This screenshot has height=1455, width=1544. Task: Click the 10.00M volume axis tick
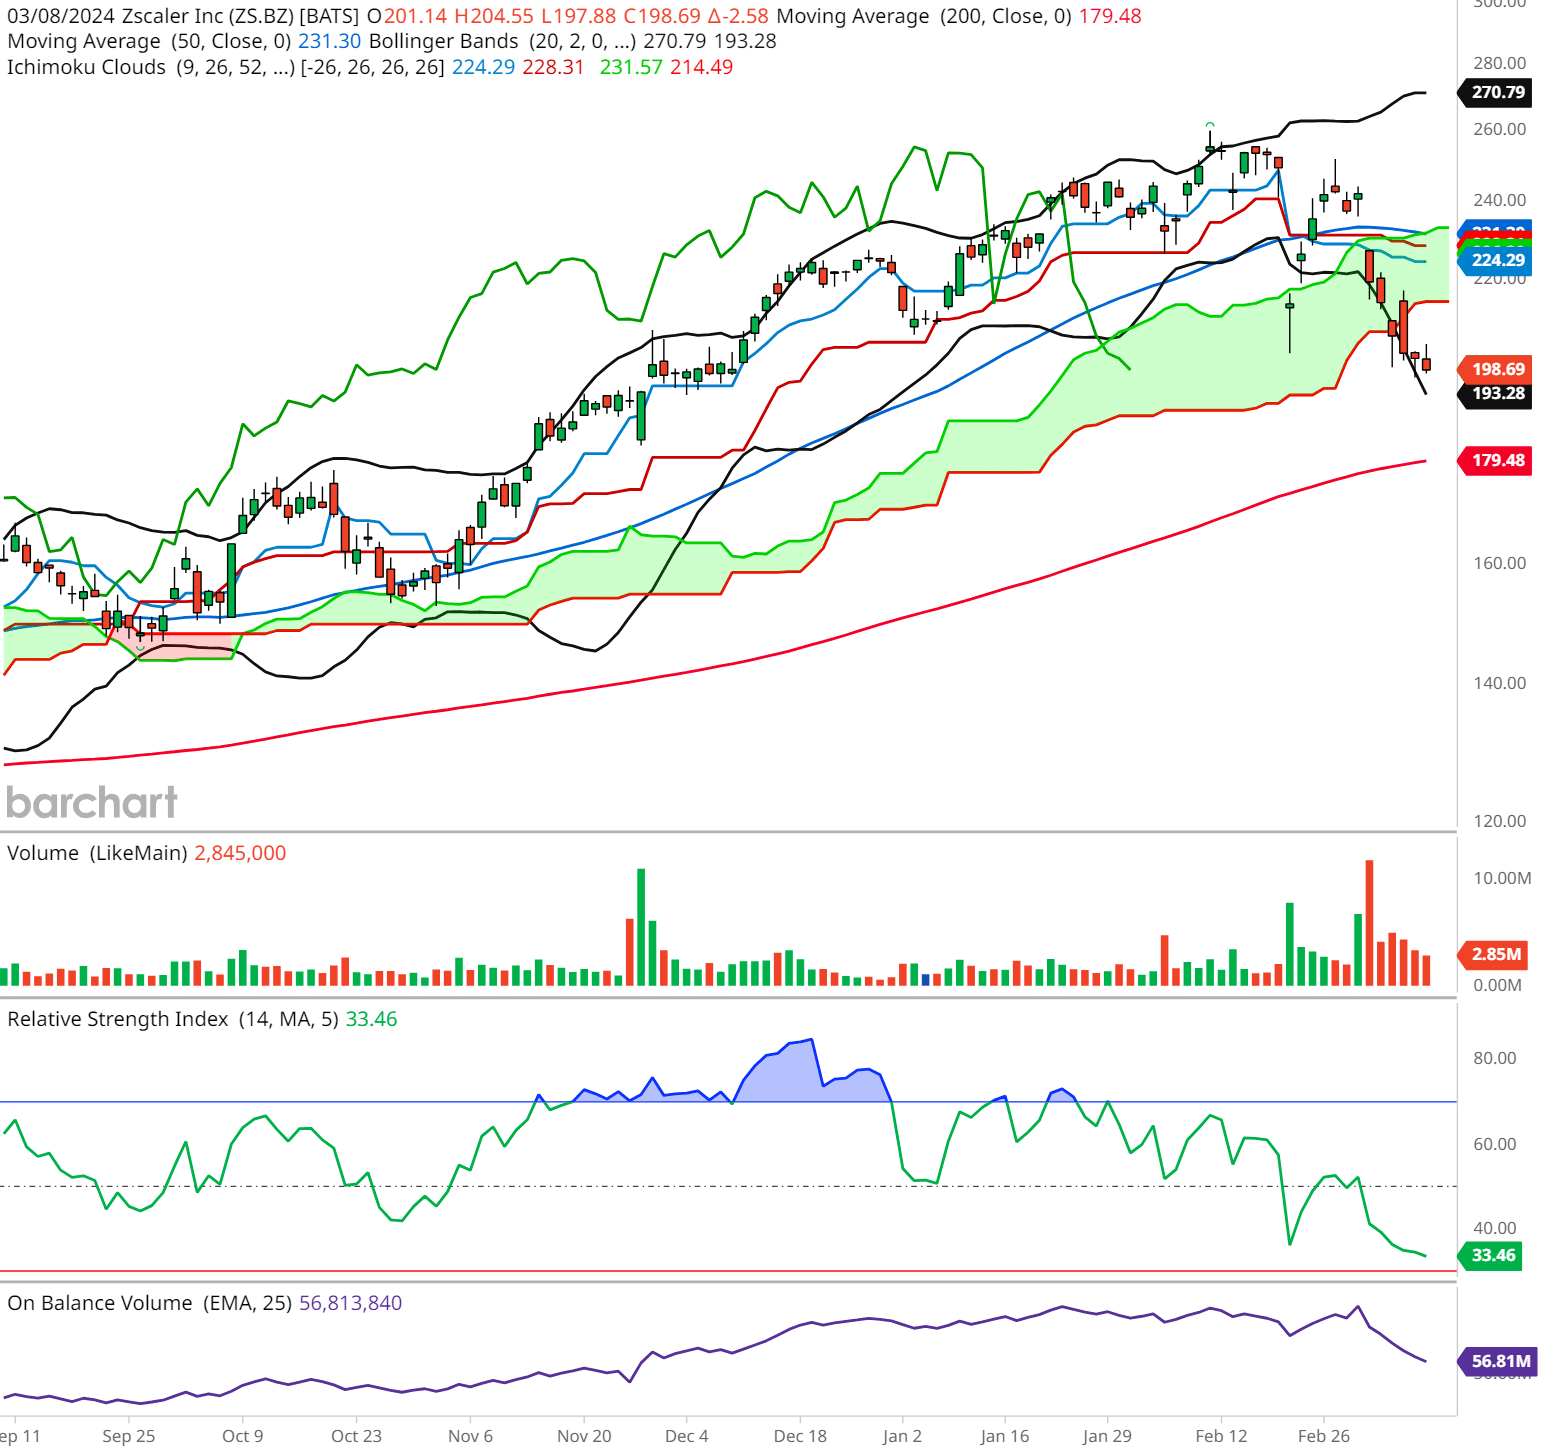click(x=1502, y=879)
